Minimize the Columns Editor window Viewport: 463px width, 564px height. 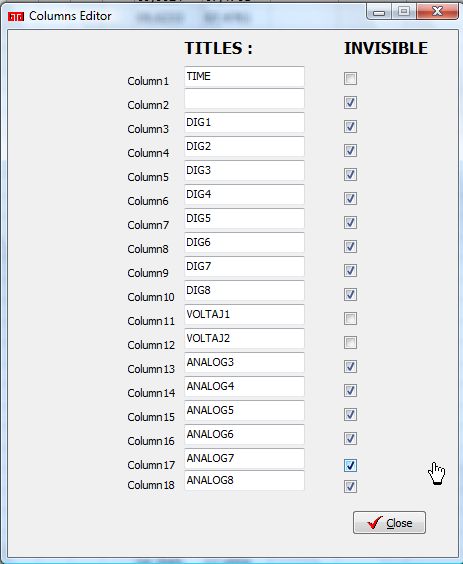tap(379, 12)
